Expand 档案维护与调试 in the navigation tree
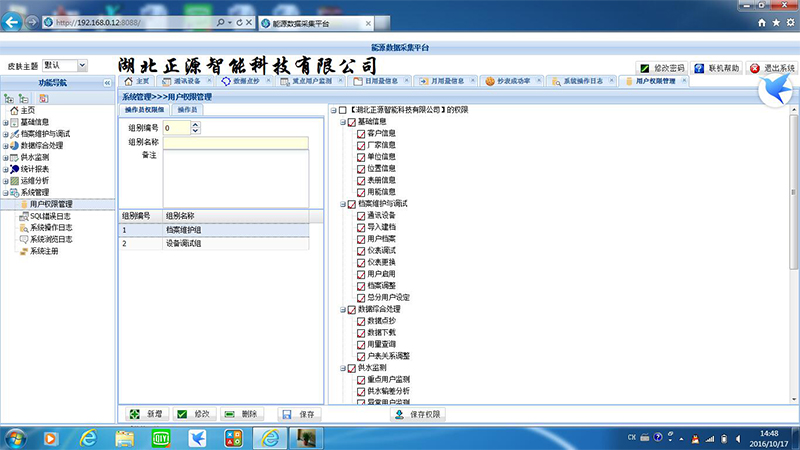The width and height of the screenshot is (800, 450). coord(6,134)
